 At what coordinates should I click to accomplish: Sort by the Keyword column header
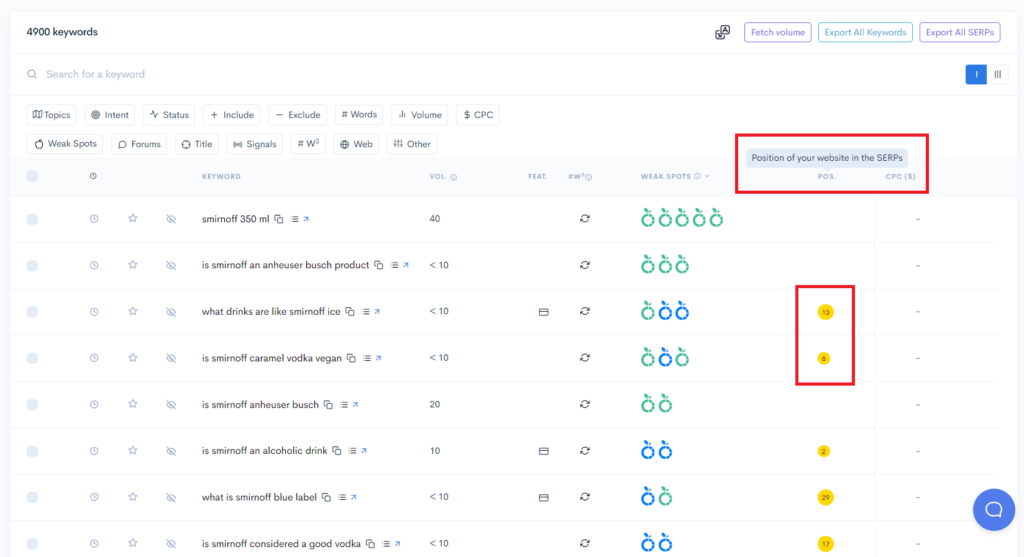coord(221,176)
